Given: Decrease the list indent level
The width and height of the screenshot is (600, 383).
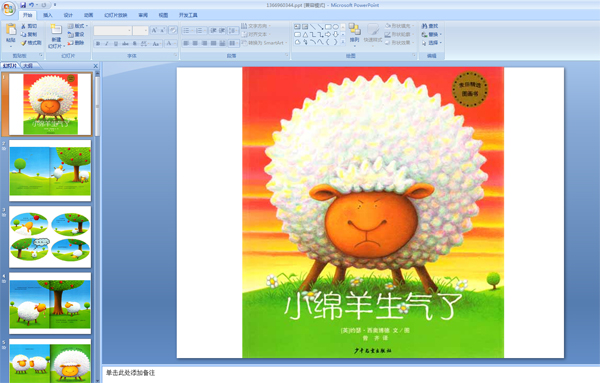Looking at the screenshot, I should (214, 30).
